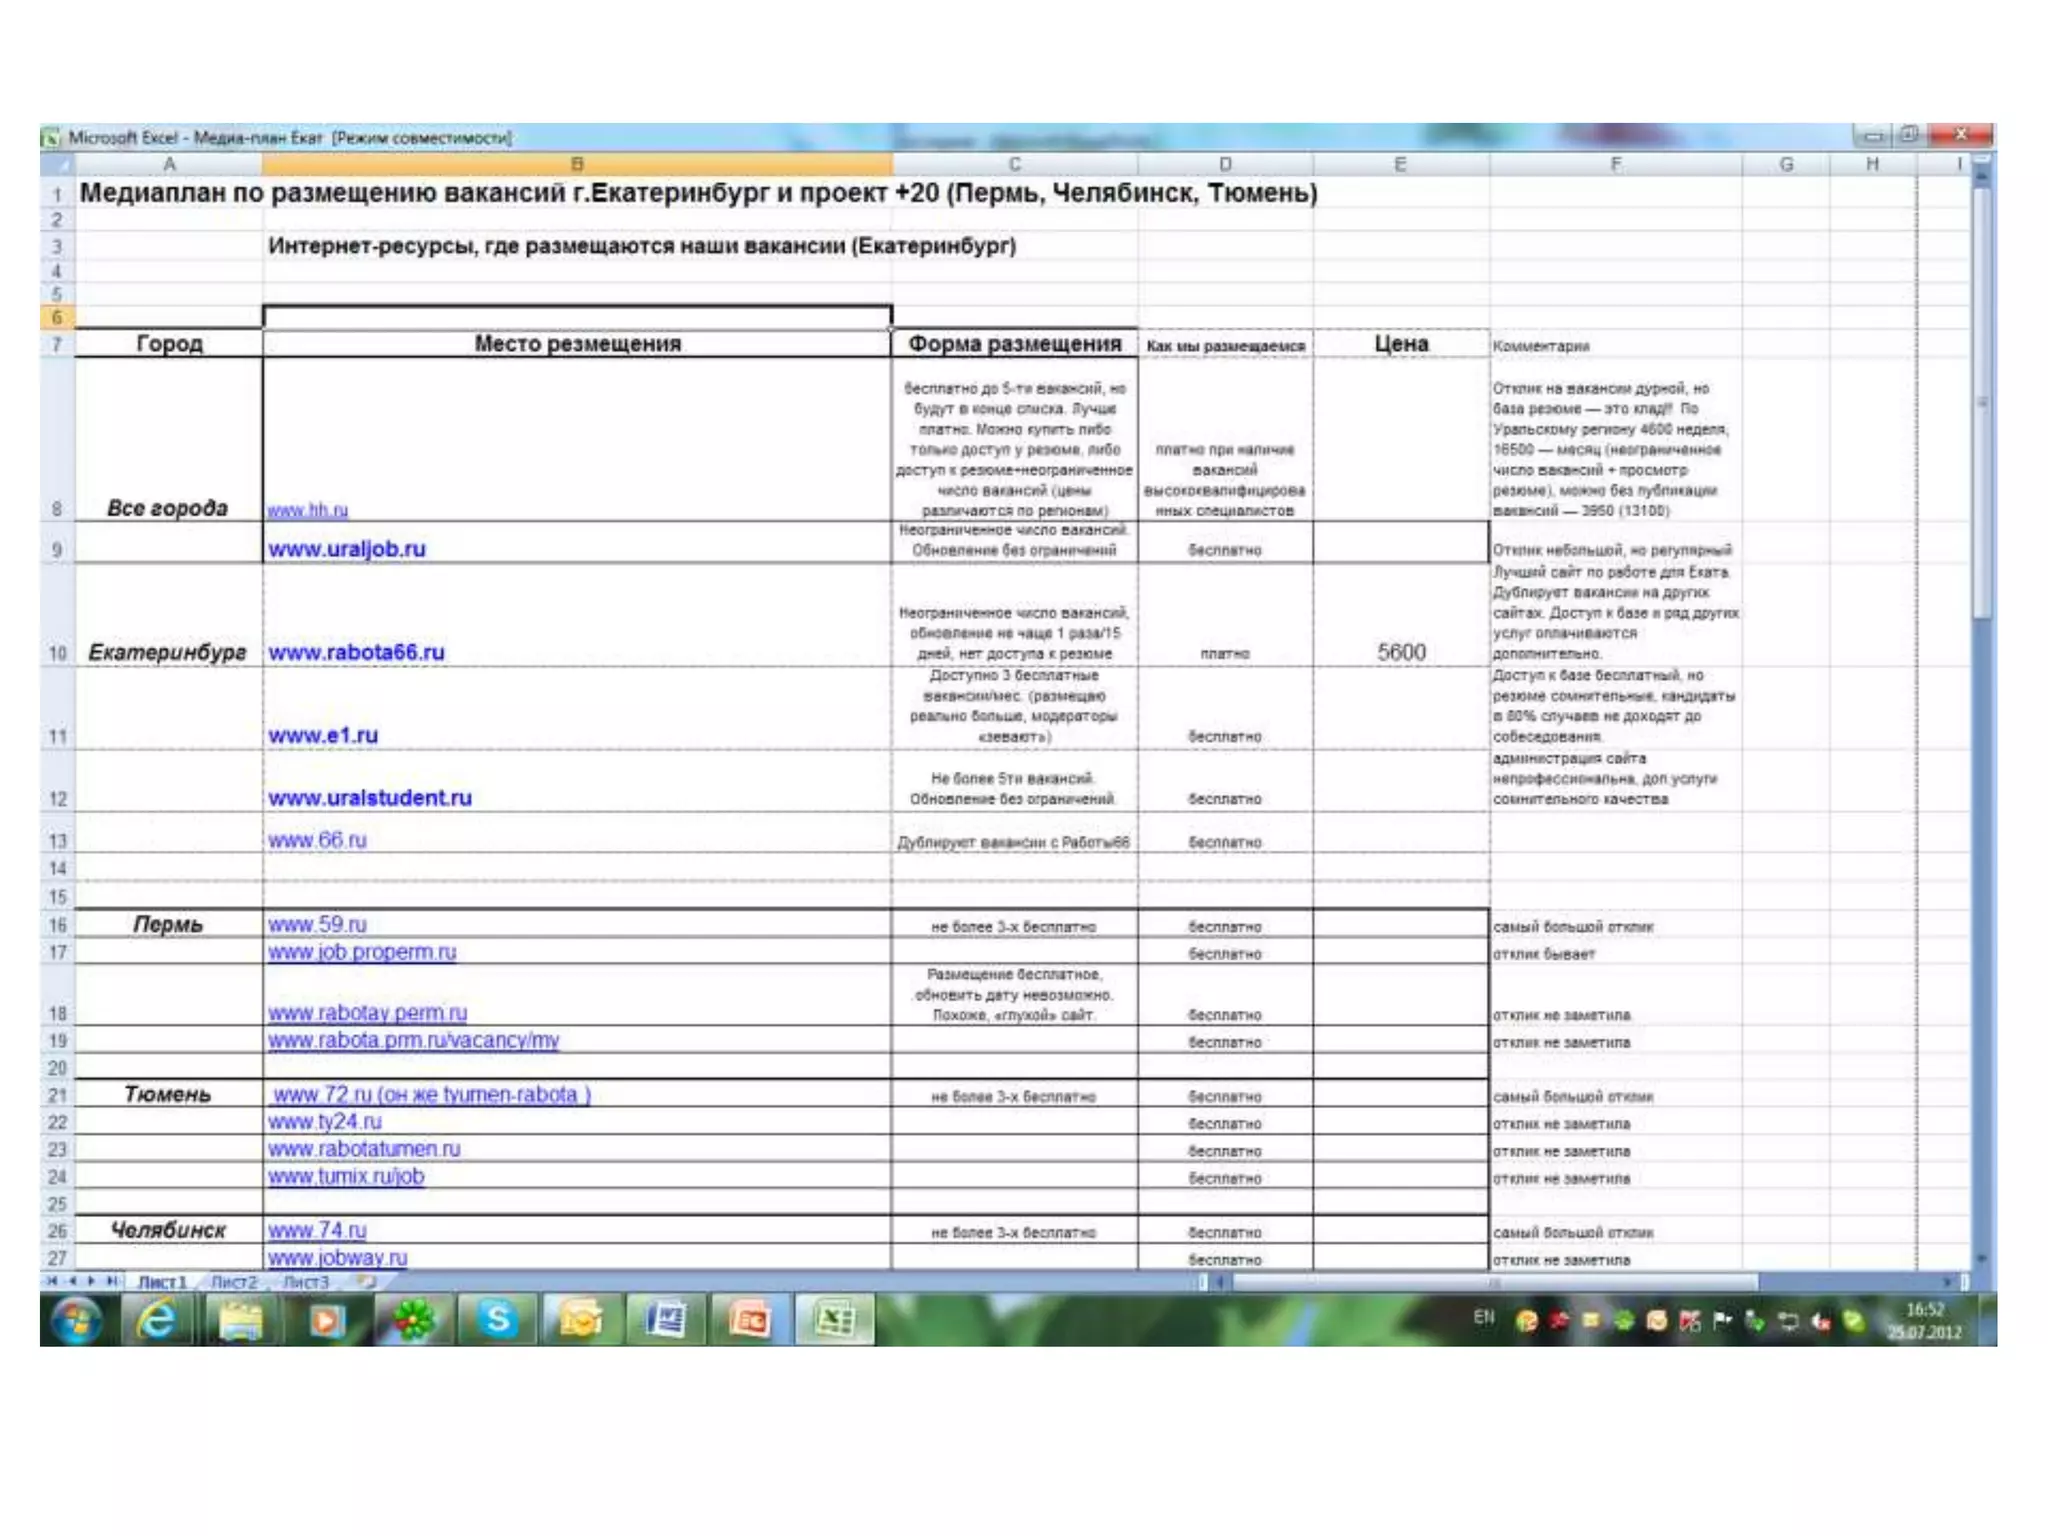Click the Excel taskbar icon

(x=834, y=1320)
